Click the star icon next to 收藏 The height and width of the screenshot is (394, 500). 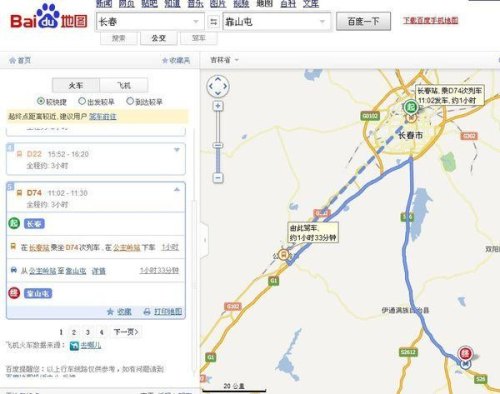click(x=110, y=312)
